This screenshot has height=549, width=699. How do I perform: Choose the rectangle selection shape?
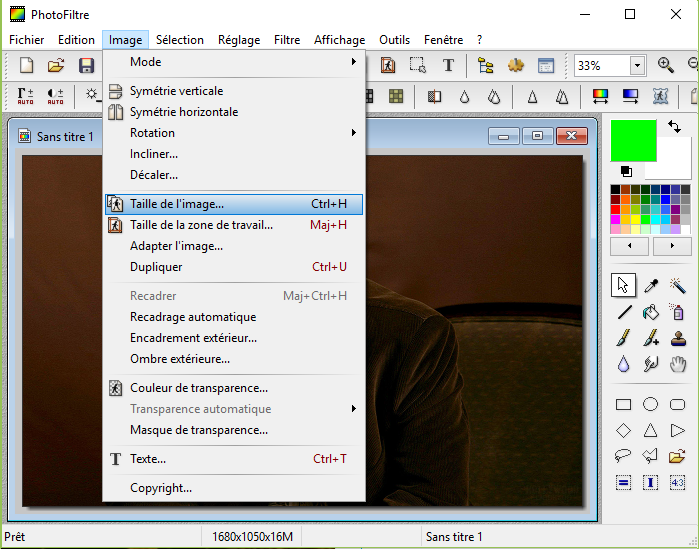pos(623,405)
